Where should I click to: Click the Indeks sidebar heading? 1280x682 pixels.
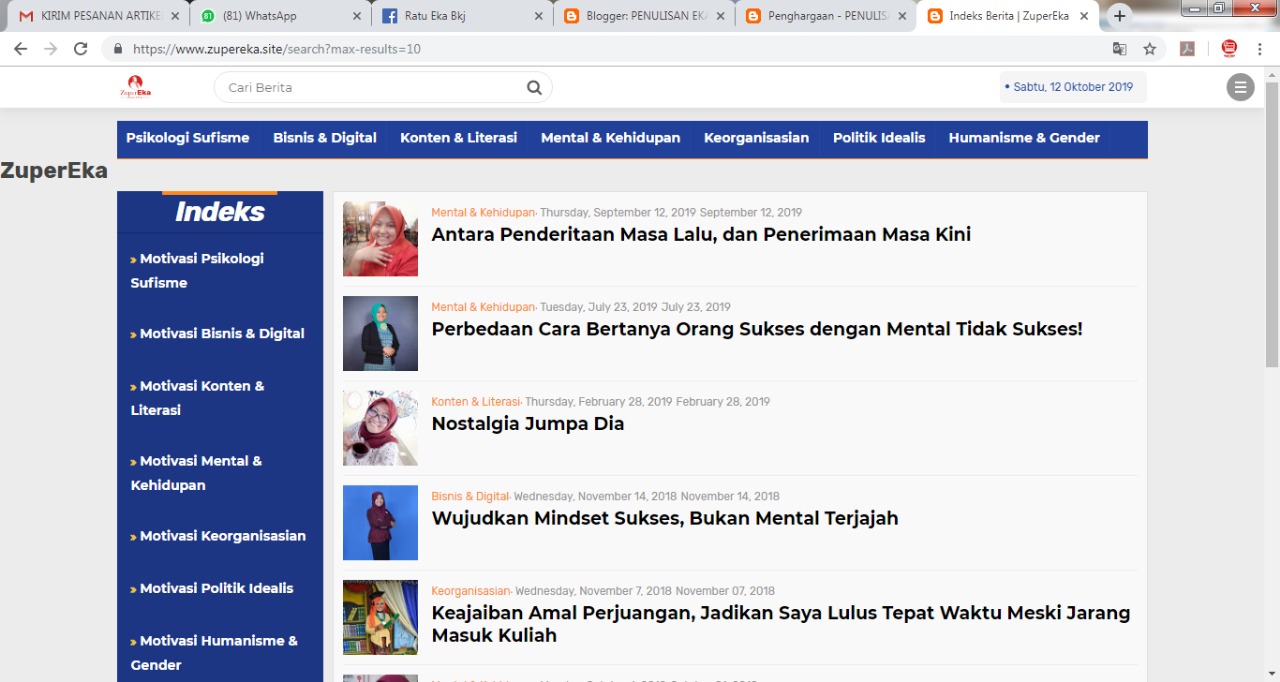[x=220, y=212]
